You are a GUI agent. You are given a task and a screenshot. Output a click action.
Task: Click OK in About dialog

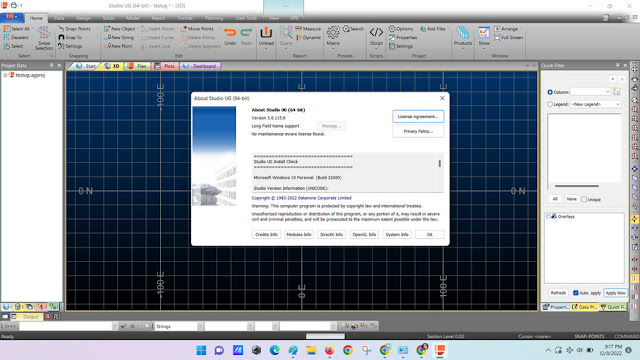pos(429,234)
